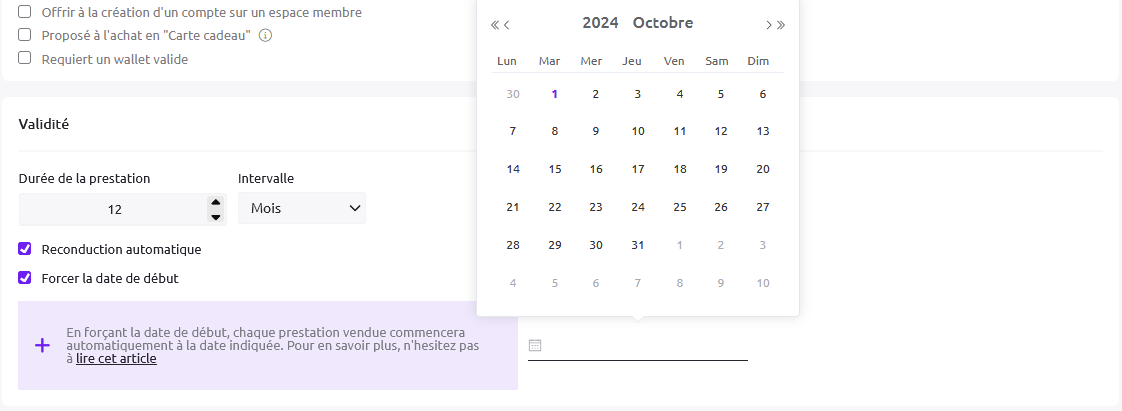Pick October 31 in the date picker

(x=638, y=246)
